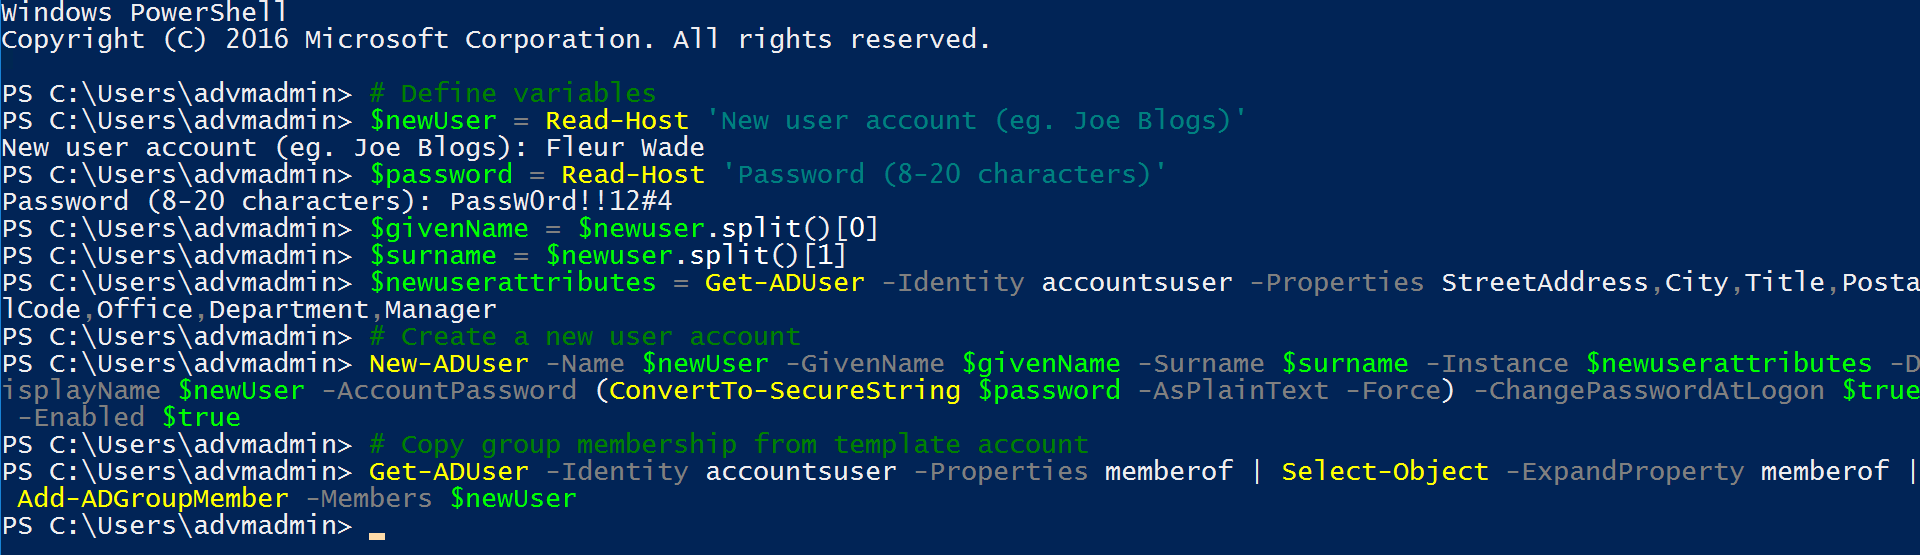The image size is (1920, 555).
Task: Click the ConvertTo-SecureString cmdlet
Action: (x=785, y=390)
